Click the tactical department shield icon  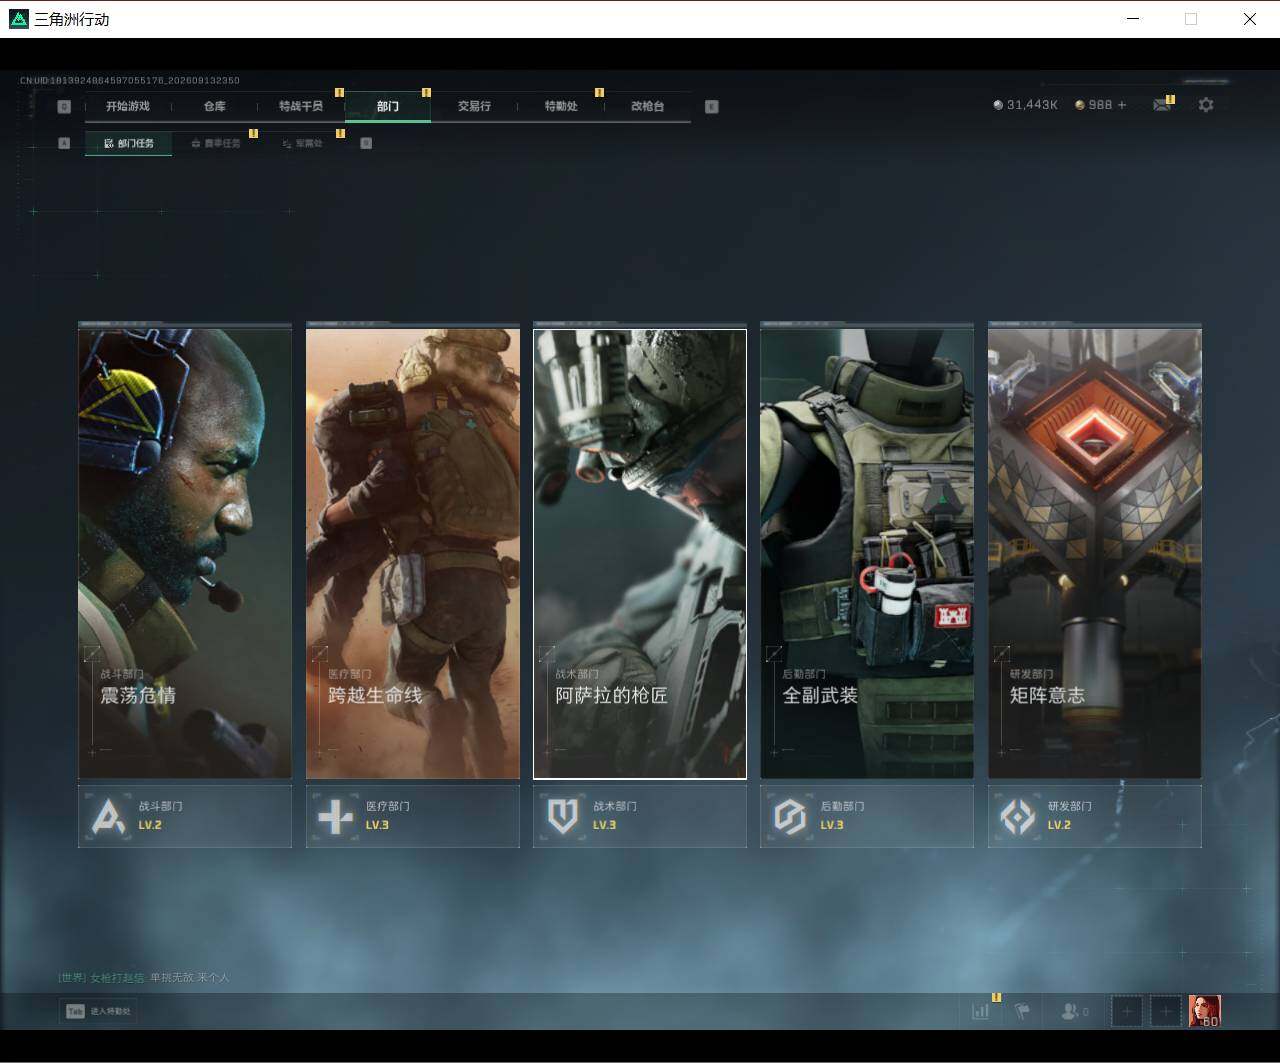(563, 817)
